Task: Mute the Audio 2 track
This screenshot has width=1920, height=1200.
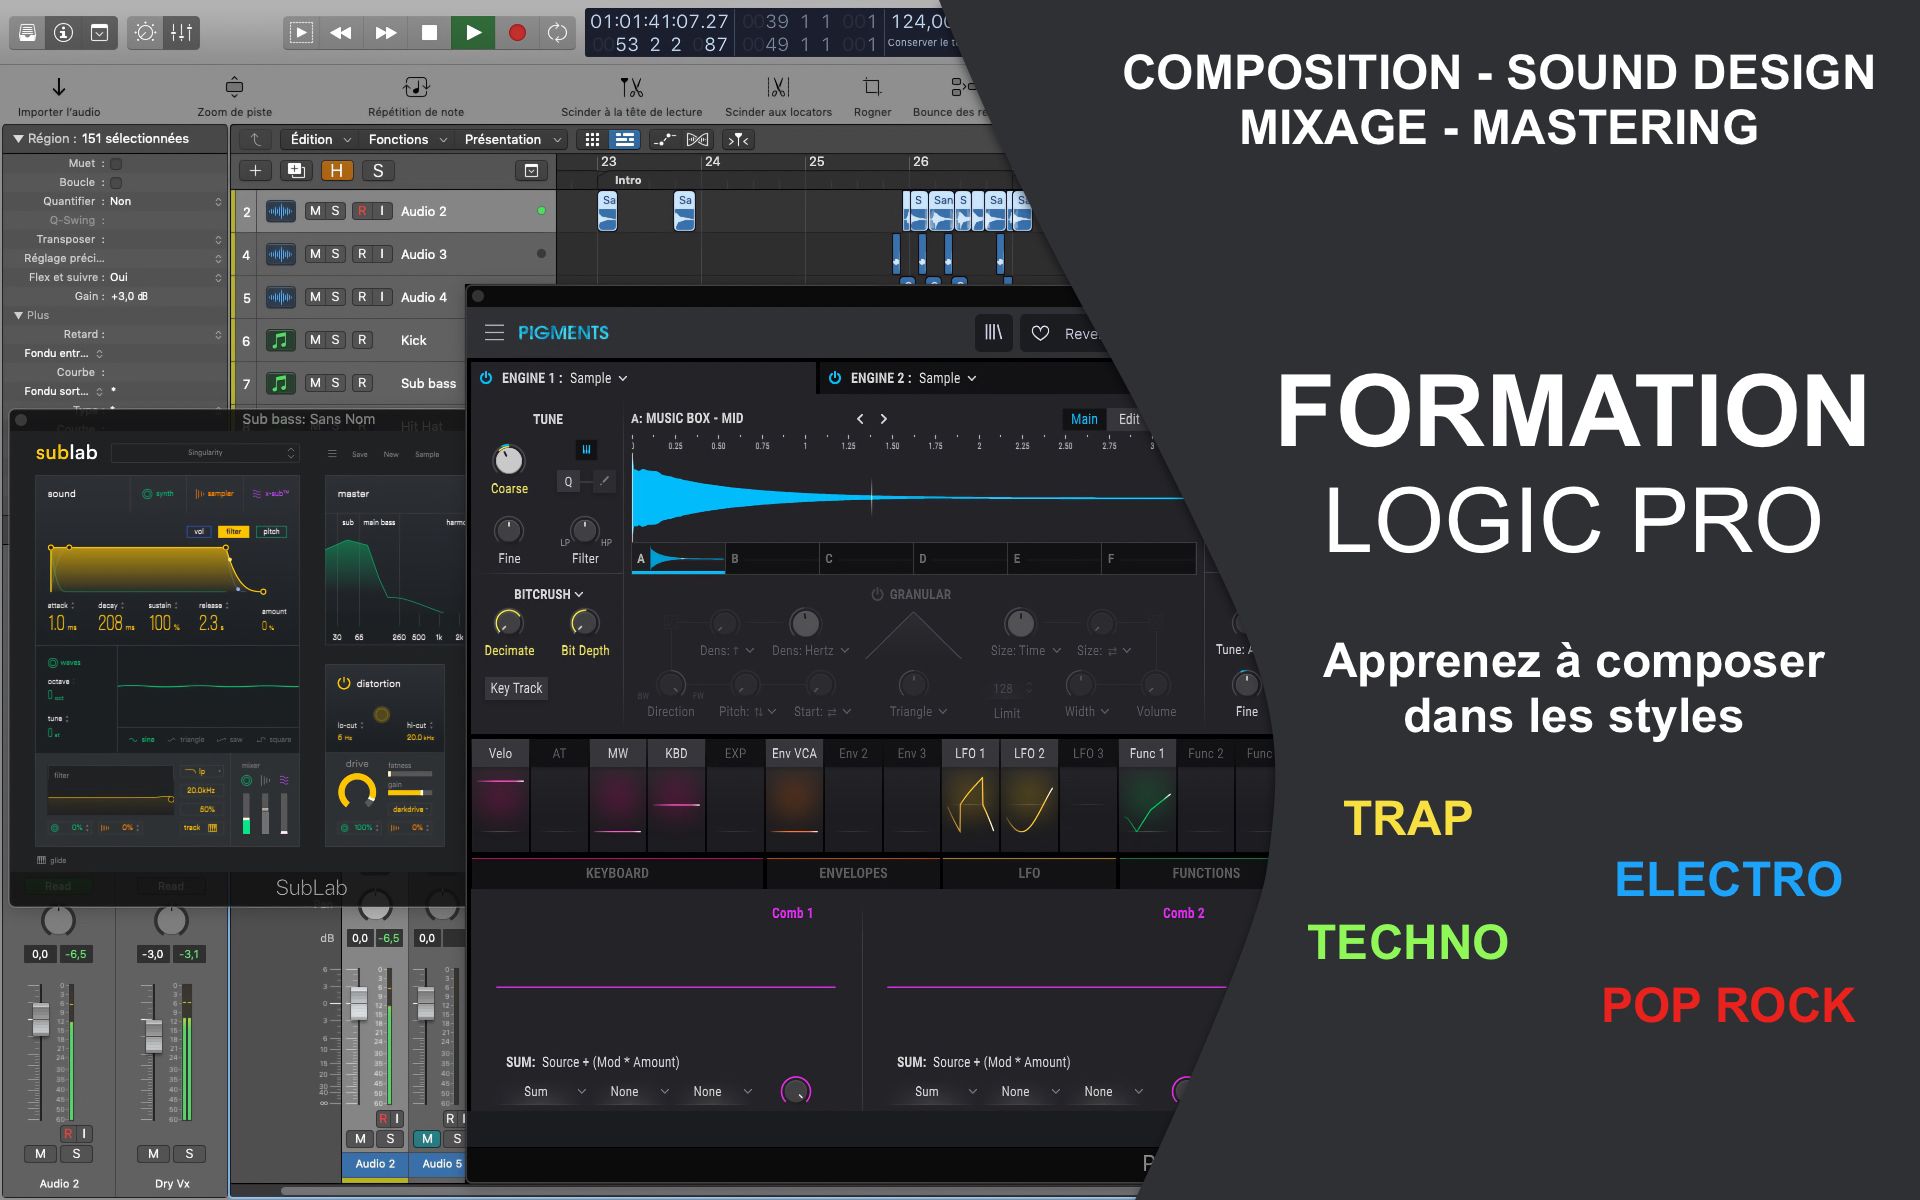Action: 315,211
